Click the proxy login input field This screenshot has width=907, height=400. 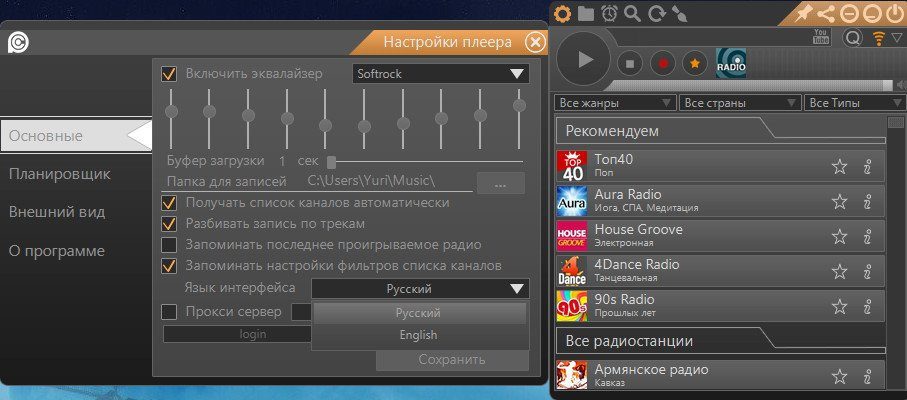tap(237, 334)
